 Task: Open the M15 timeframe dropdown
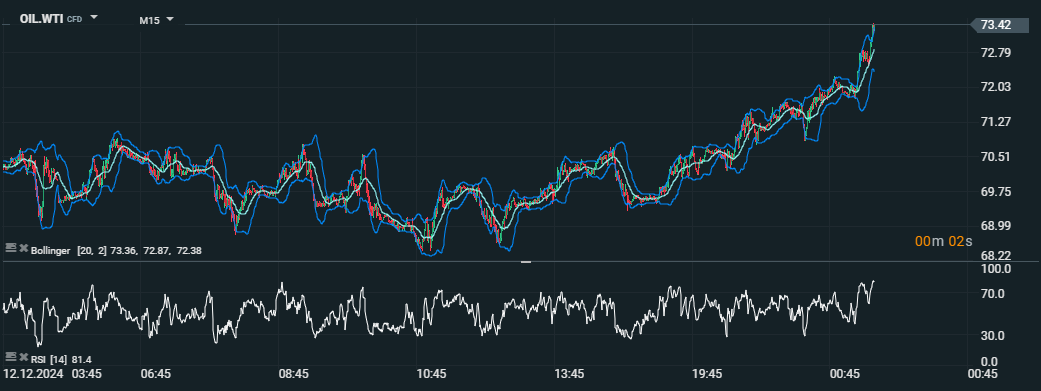tap(170, 19)
